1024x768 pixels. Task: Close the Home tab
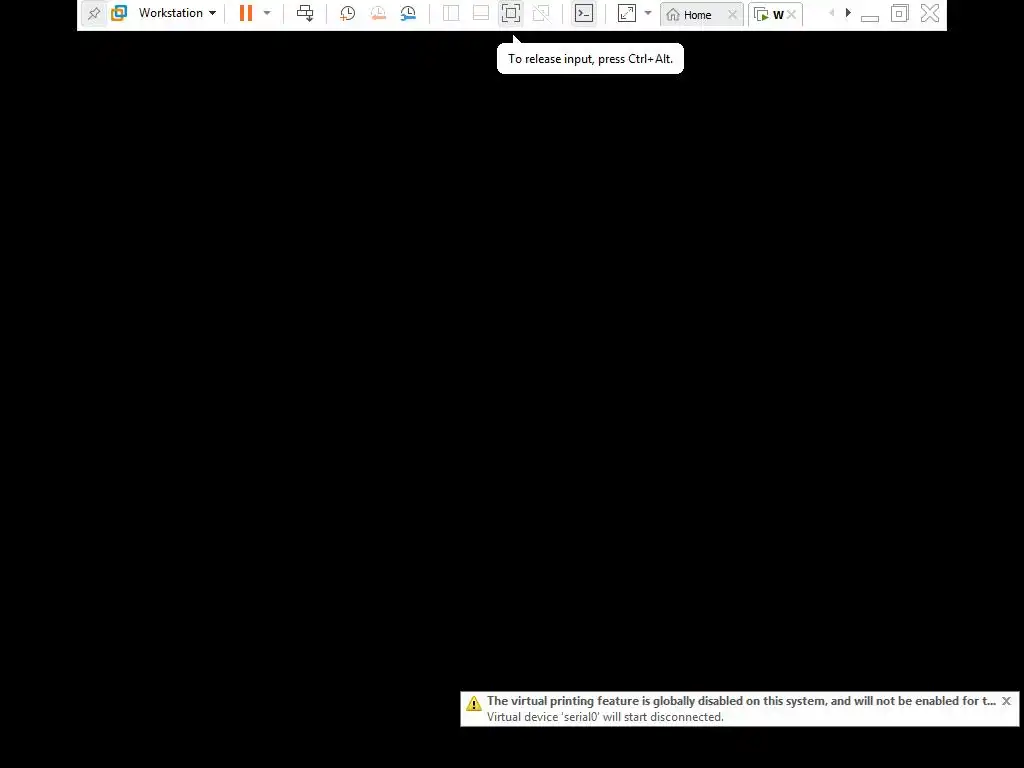(x=732, y=14)
